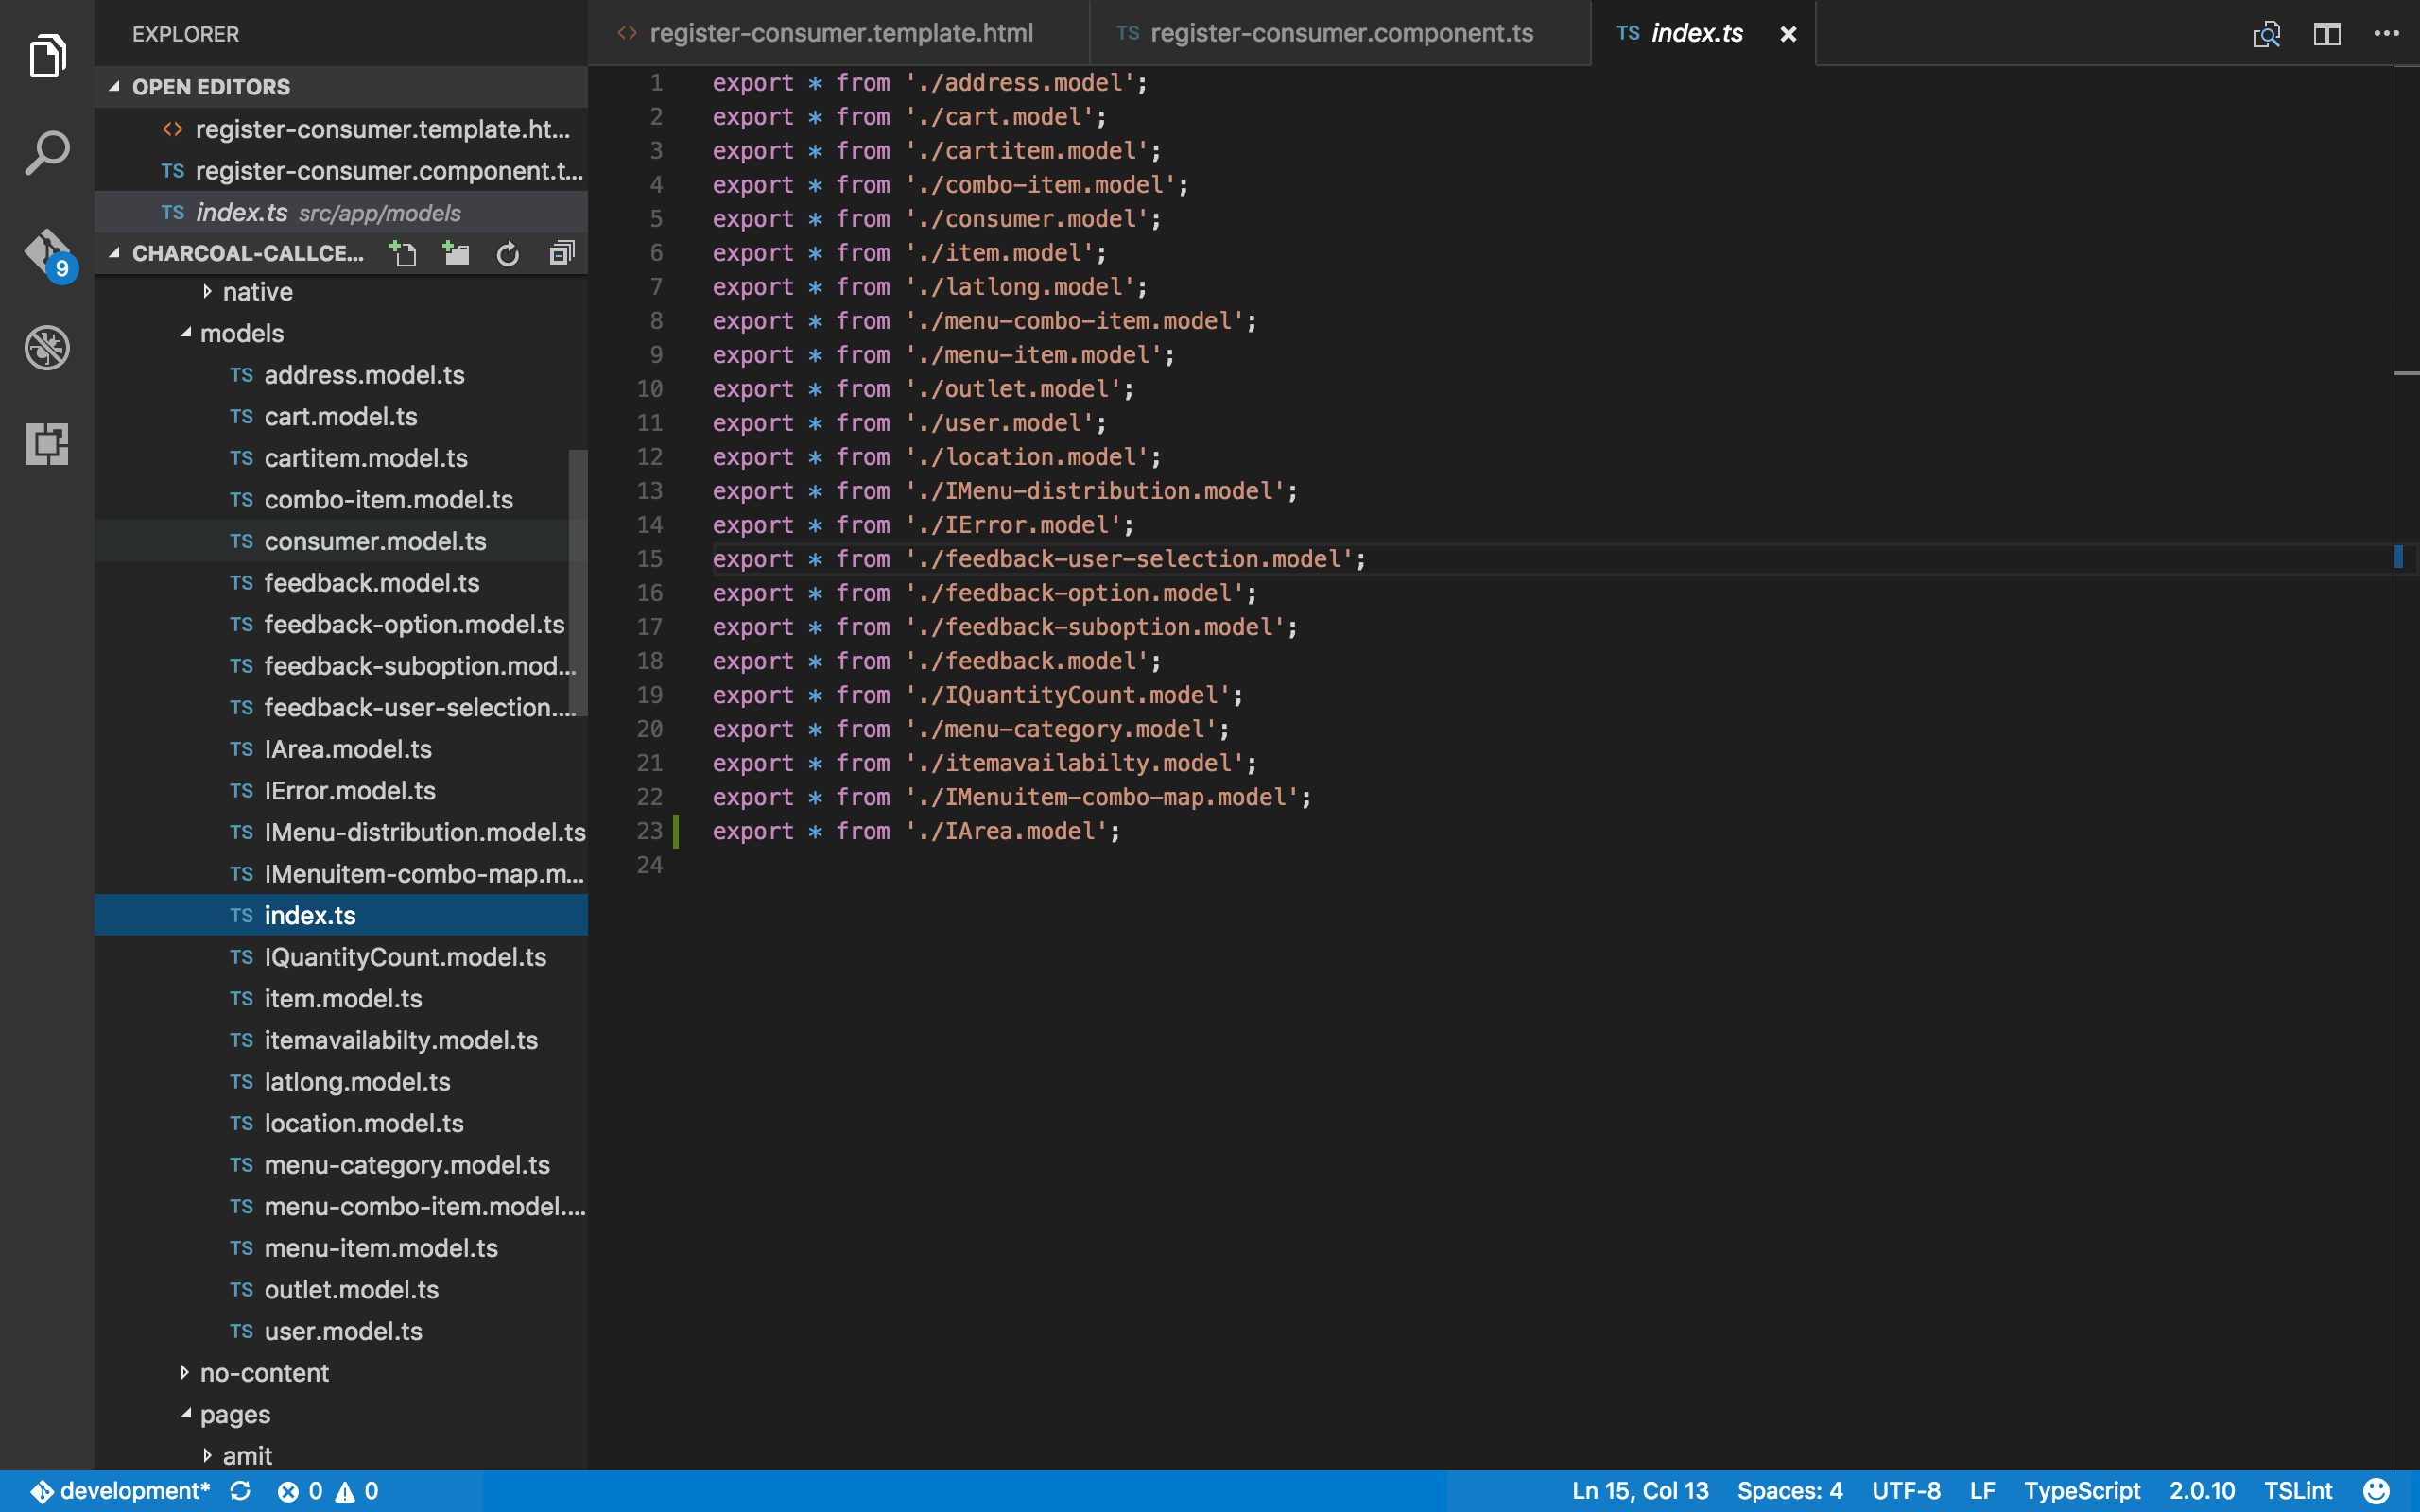Refresh the explorer file tree

coord(508,254)
